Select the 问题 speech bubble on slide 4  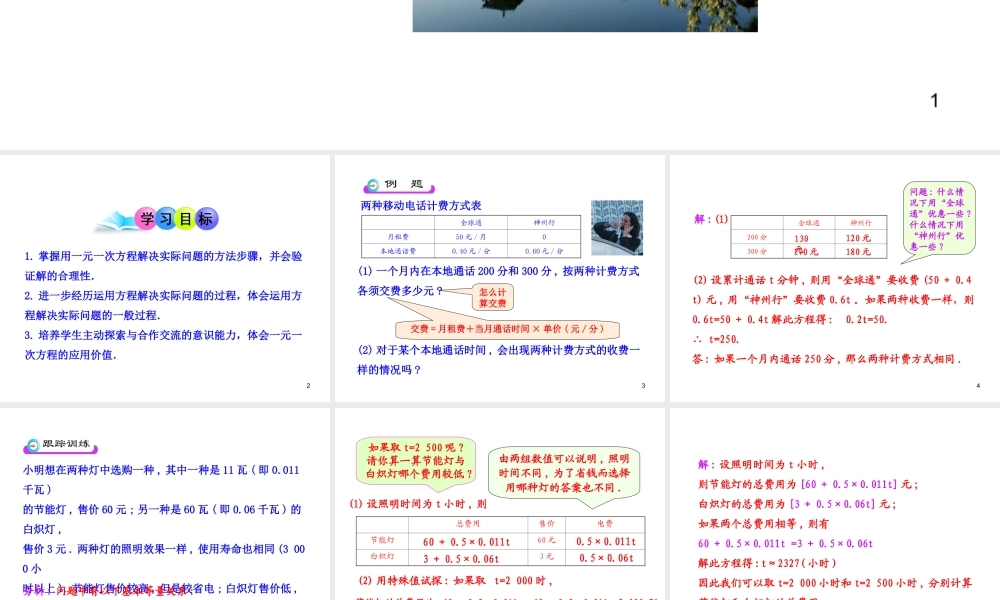tap(937, 217)
